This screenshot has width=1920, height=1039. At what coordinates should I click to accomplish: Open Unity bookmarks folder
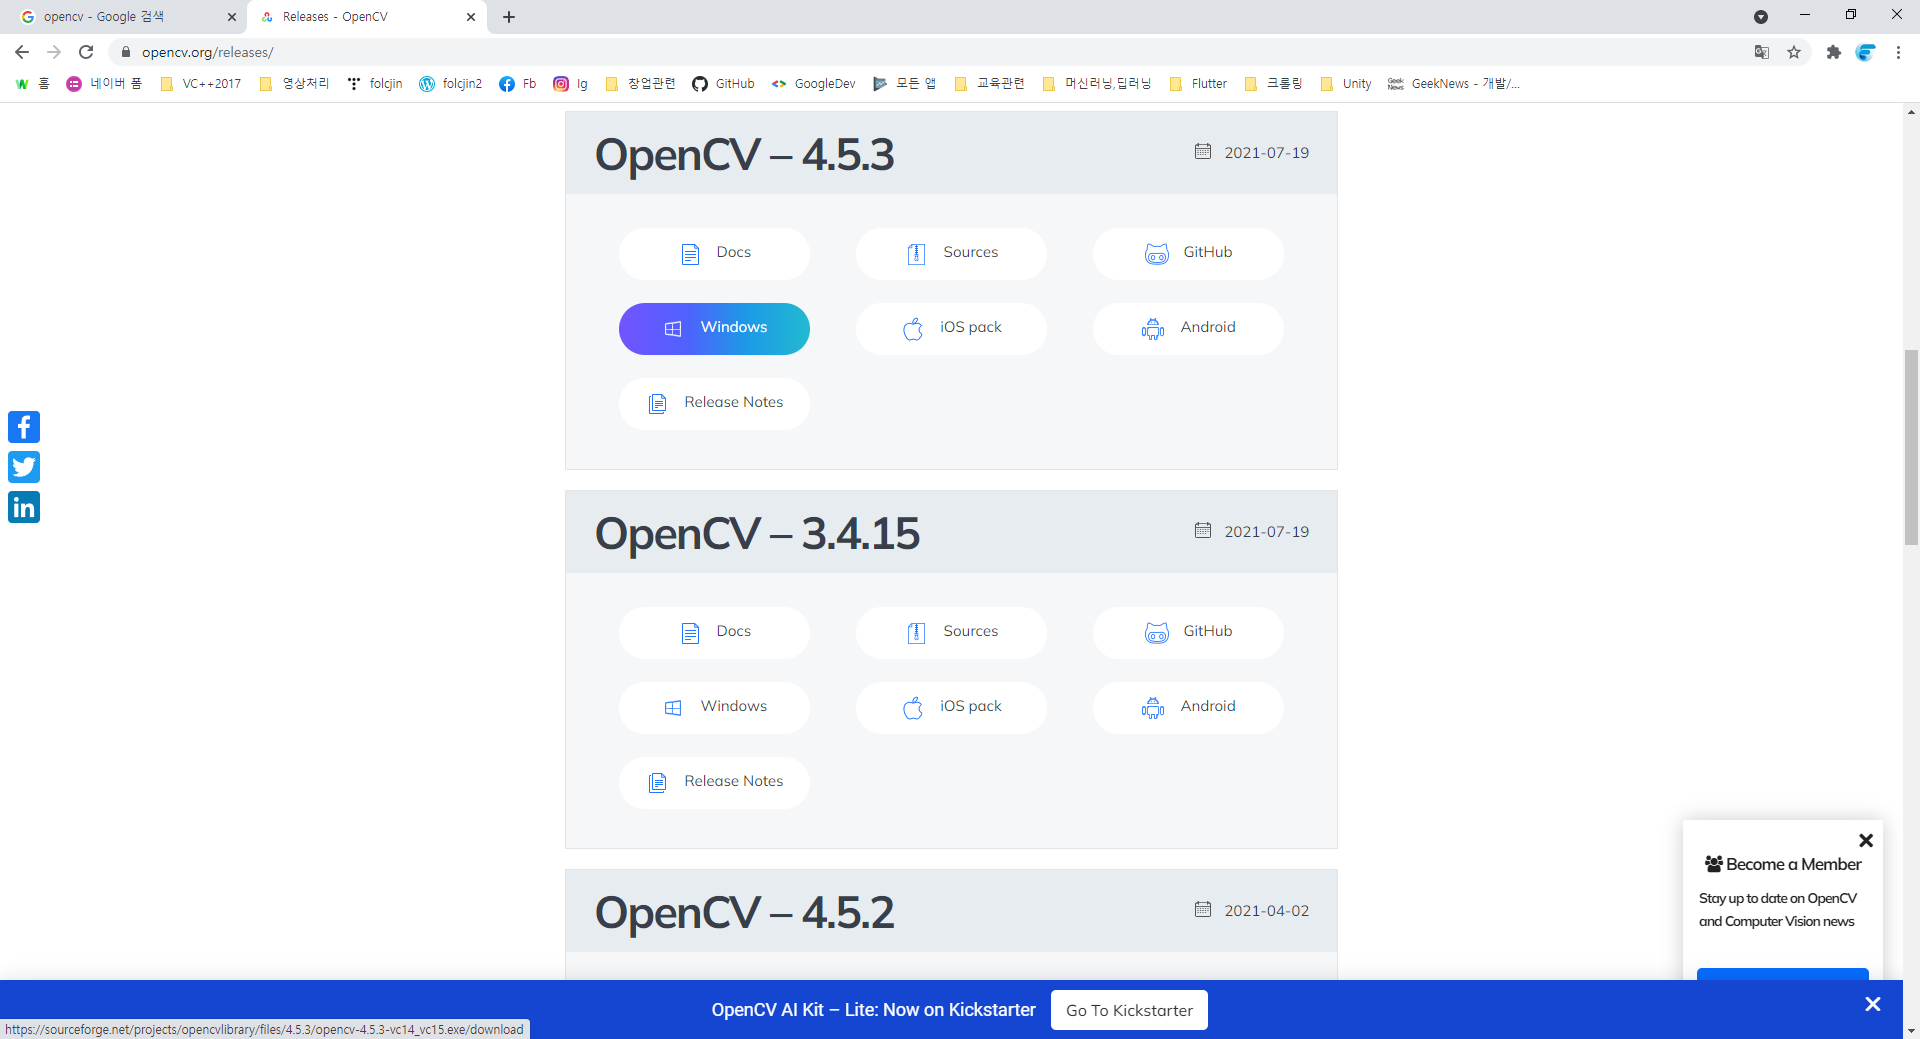coord(1346,84)
